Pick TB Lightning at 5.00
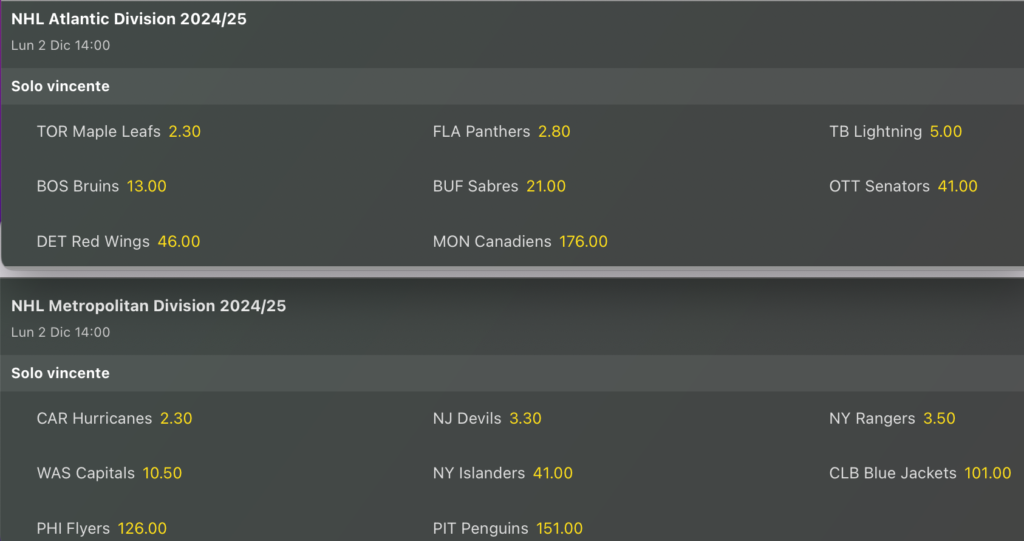 pos(945,132)
